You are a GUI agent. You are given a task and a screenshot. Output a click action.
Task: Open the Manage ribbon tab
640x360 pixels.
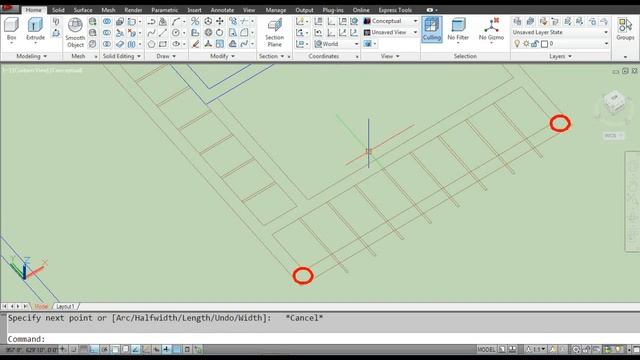click(276, 10)
